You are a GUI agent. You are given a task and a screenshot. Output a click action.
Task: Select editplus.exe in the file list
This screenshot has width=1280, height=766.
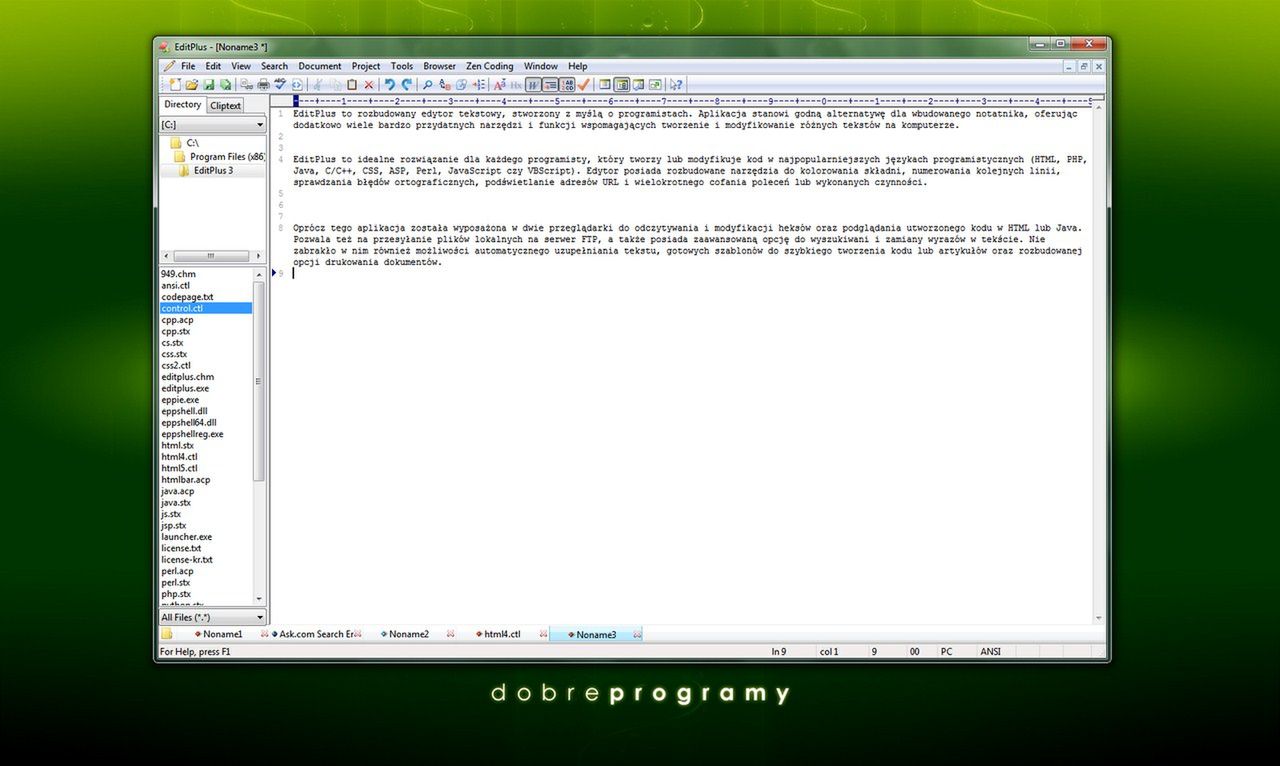[x=186, y=388]
